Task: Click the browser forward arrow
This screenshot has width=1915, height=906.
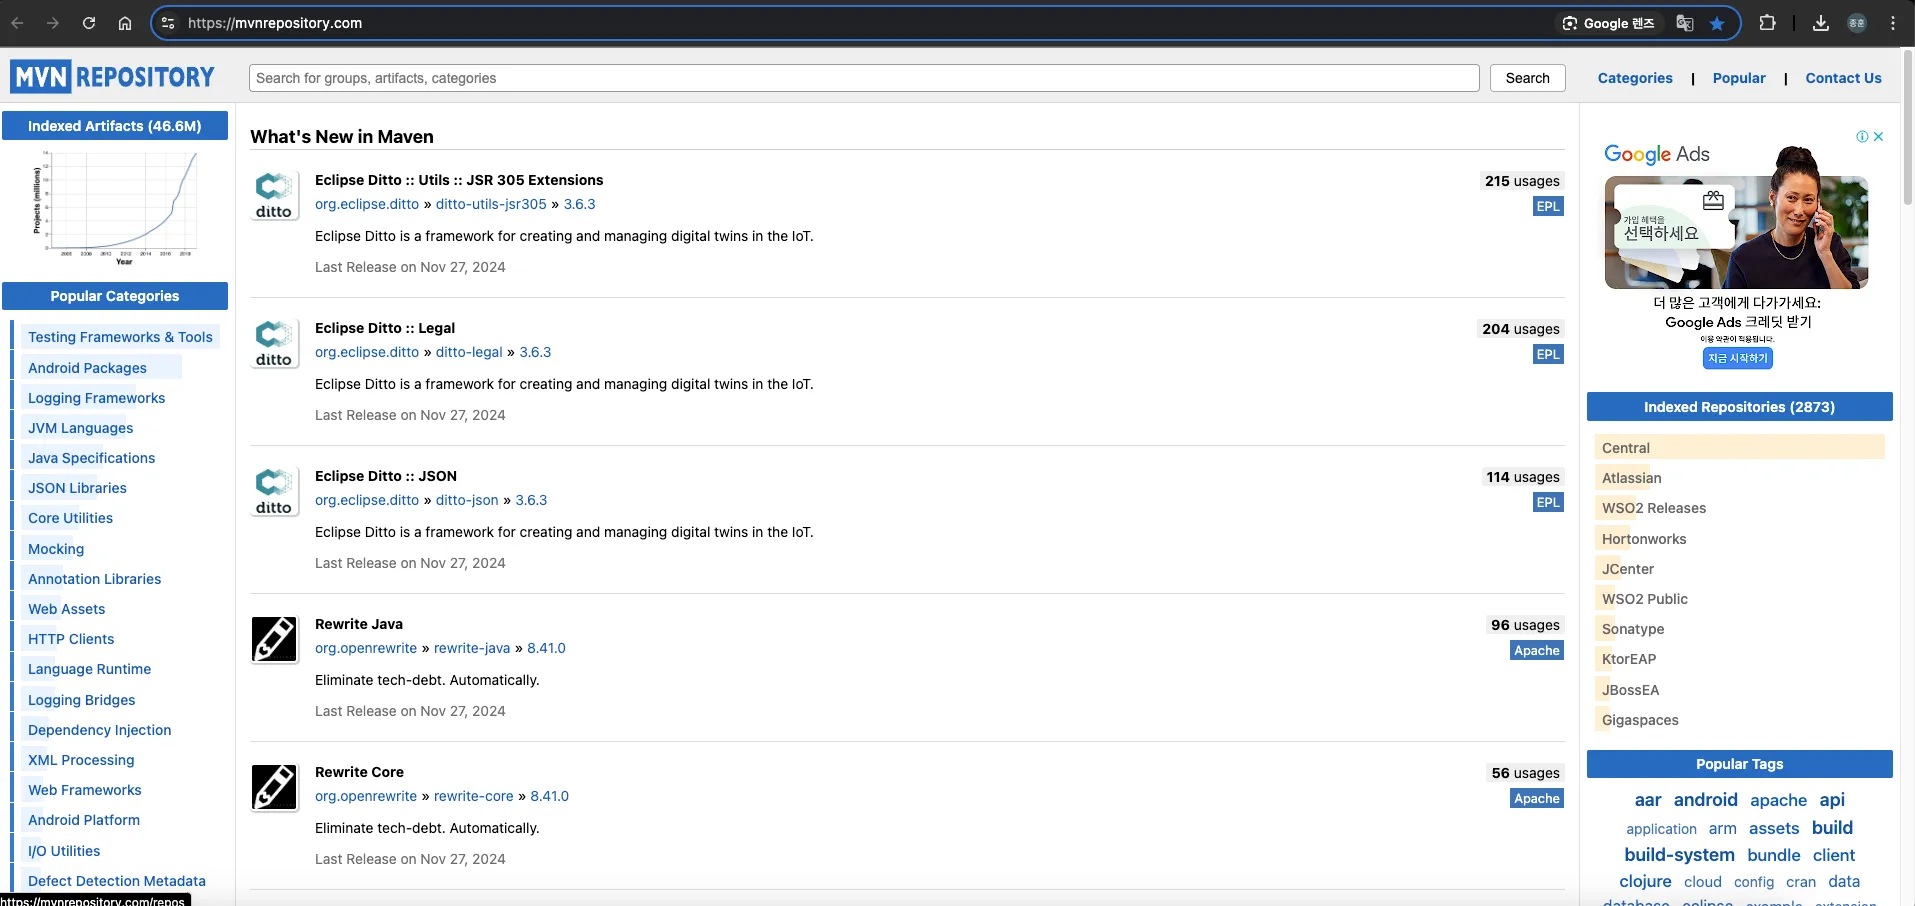Action: tap(53, 23)
